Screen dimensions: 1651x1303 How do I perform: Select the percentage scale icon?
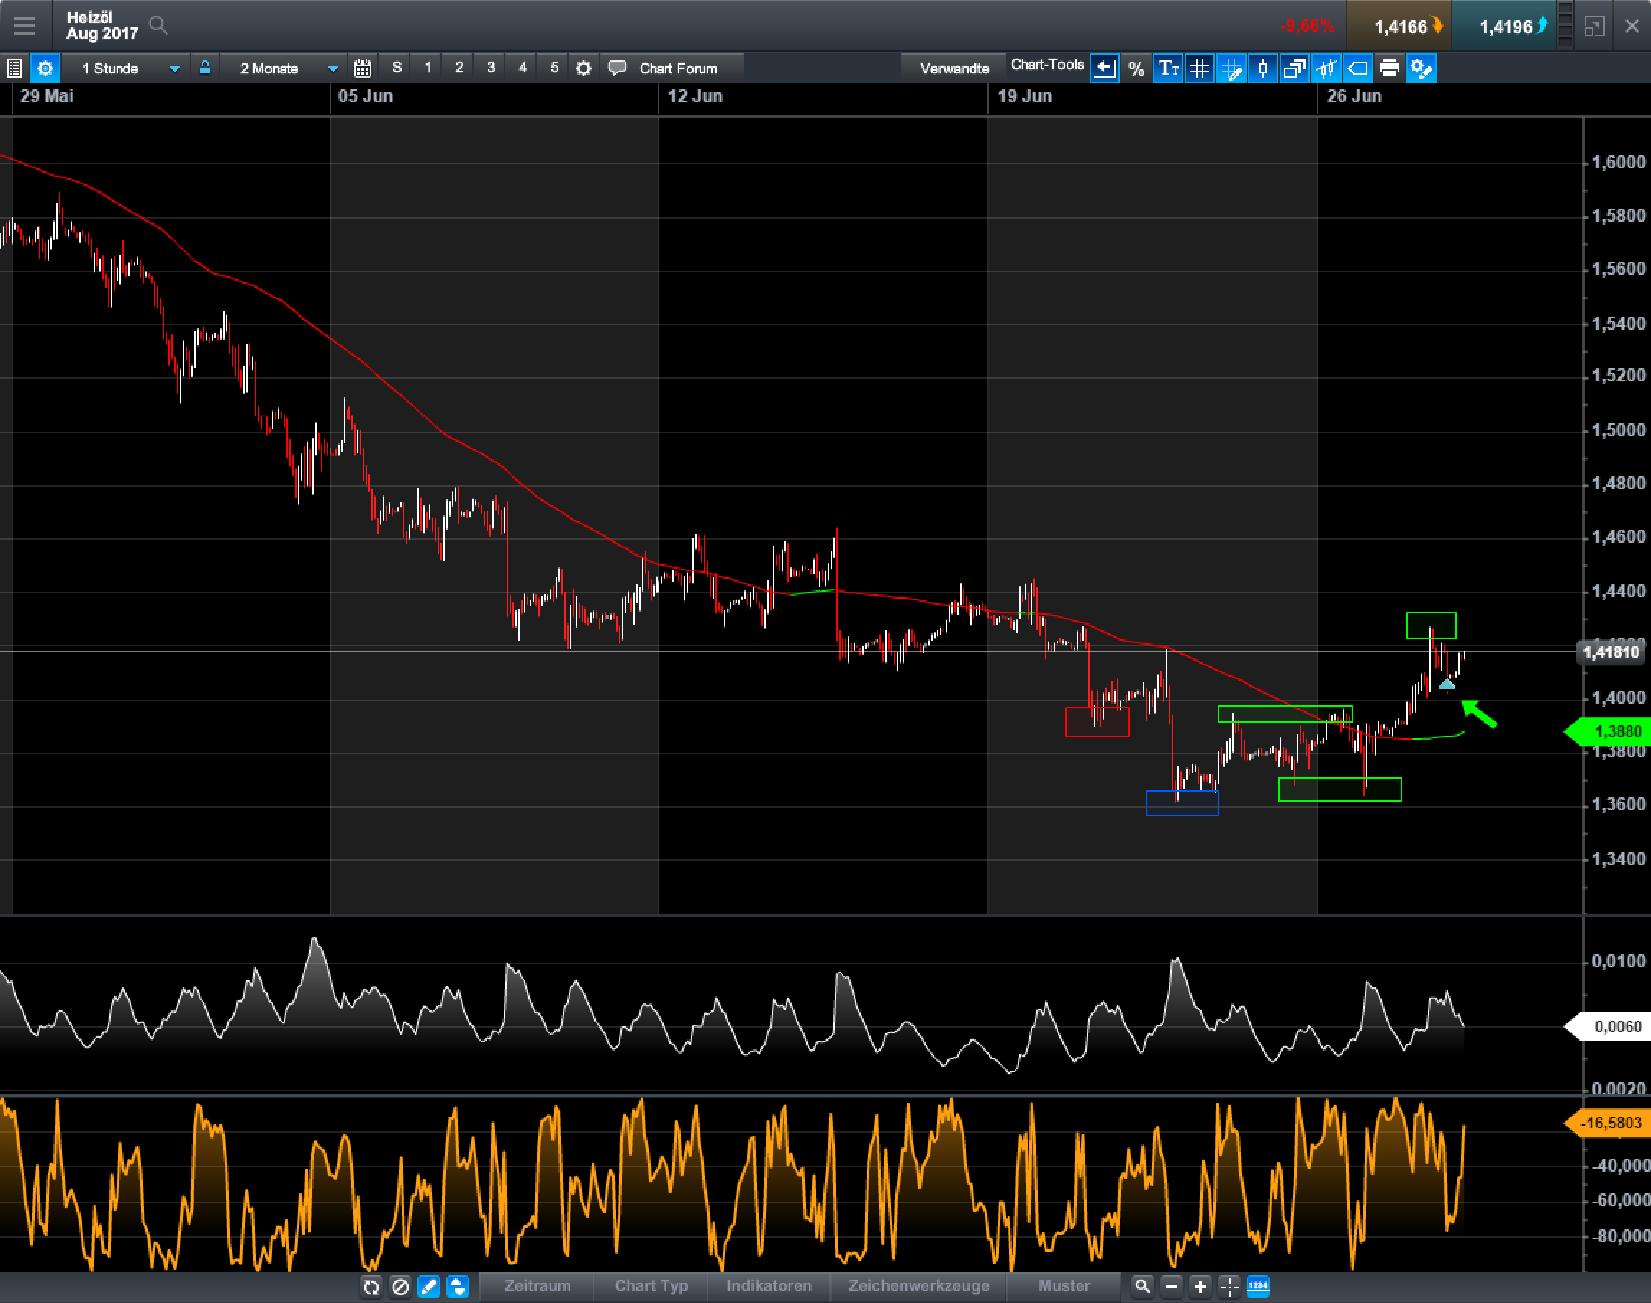[1135, 68]
